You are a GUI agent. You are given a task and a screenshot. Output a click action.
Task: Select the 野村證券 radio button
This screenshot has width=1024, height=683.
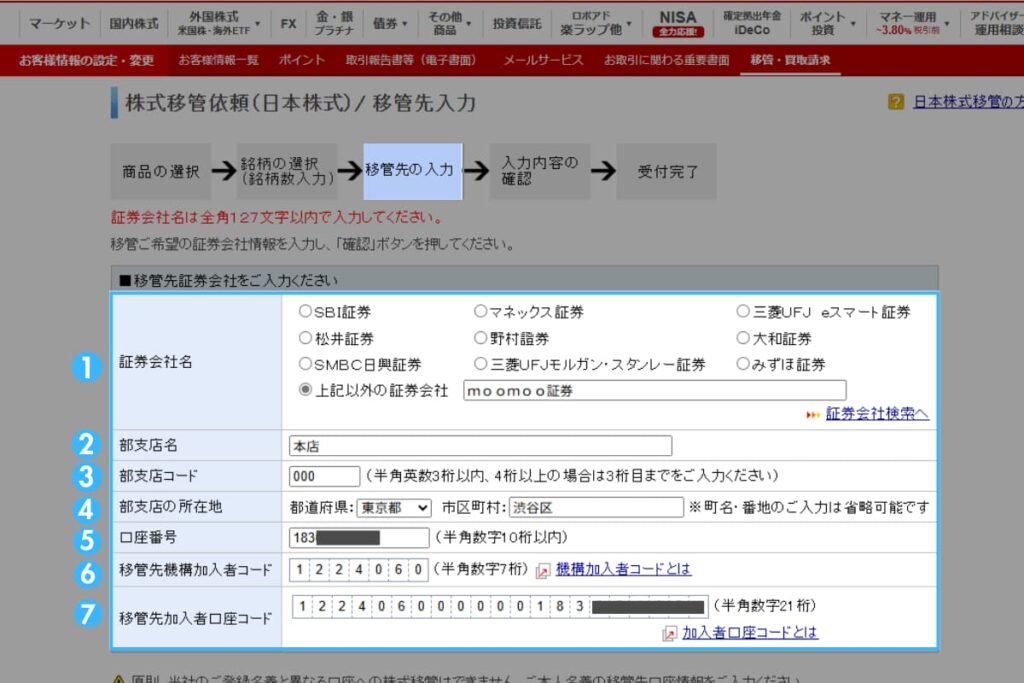coord(481,338)
